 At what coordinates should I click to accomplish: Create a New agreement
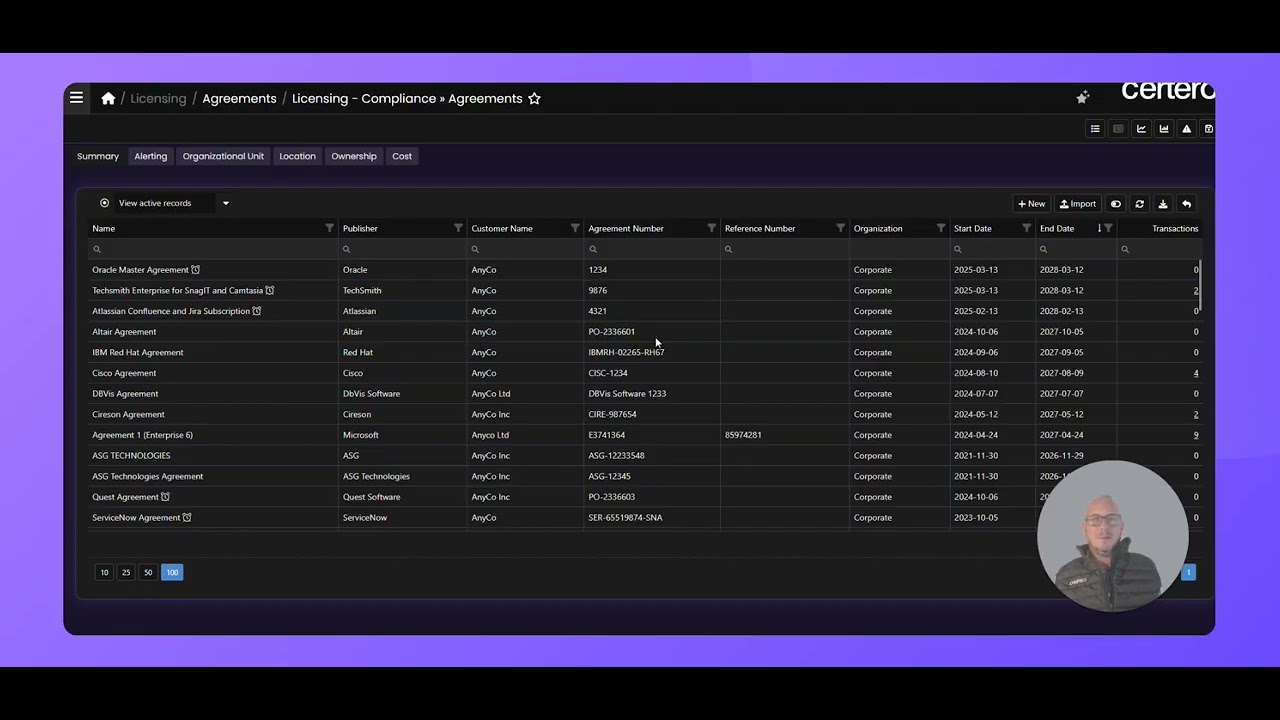(x=1031, y=204)
